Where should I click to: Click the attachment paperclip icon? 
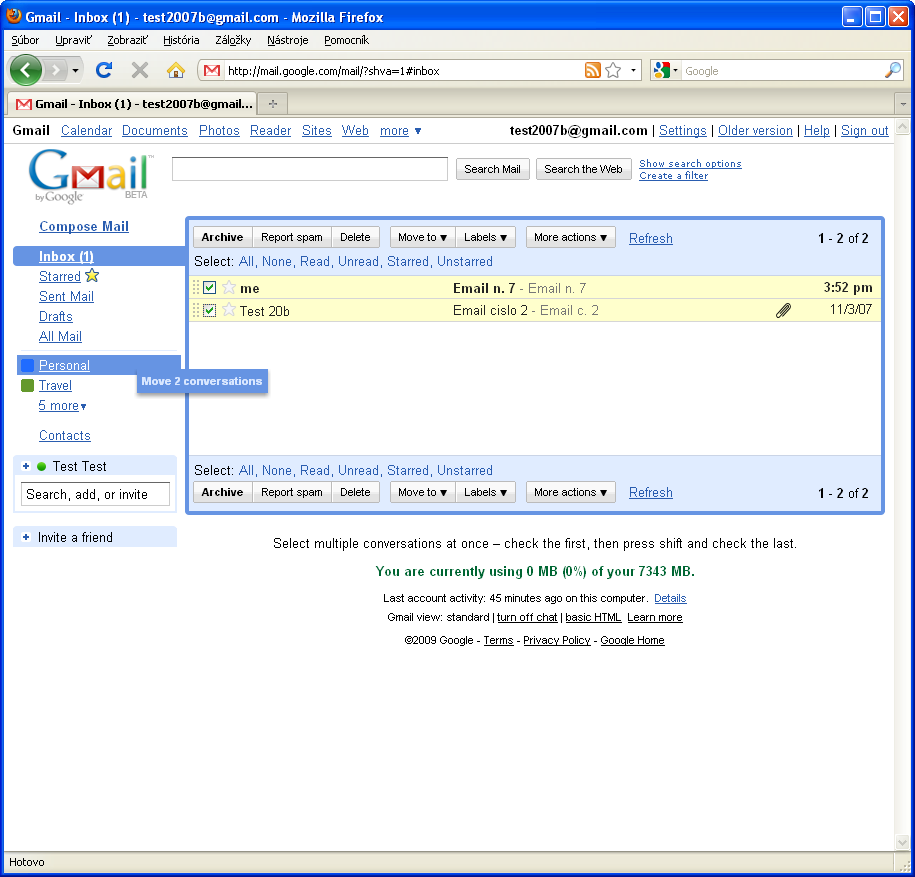(783, 310)
